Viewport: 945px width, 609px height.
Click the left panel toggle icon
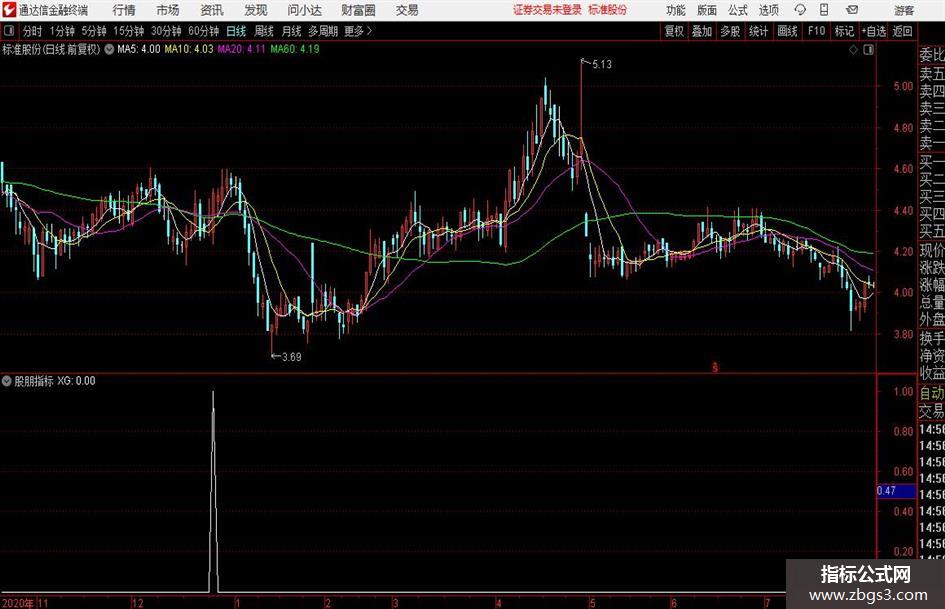(9, 31)
